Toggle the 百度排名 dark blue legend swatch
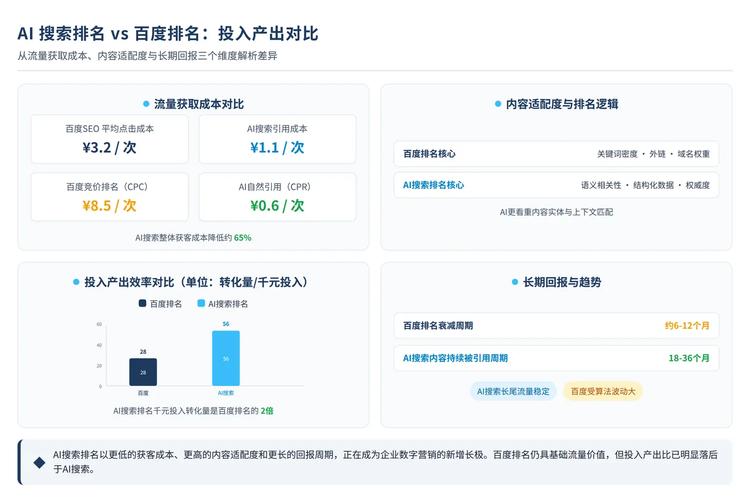The width and height of the screenshot is (750, 500). pyautogui.click(x=143, y=303)
